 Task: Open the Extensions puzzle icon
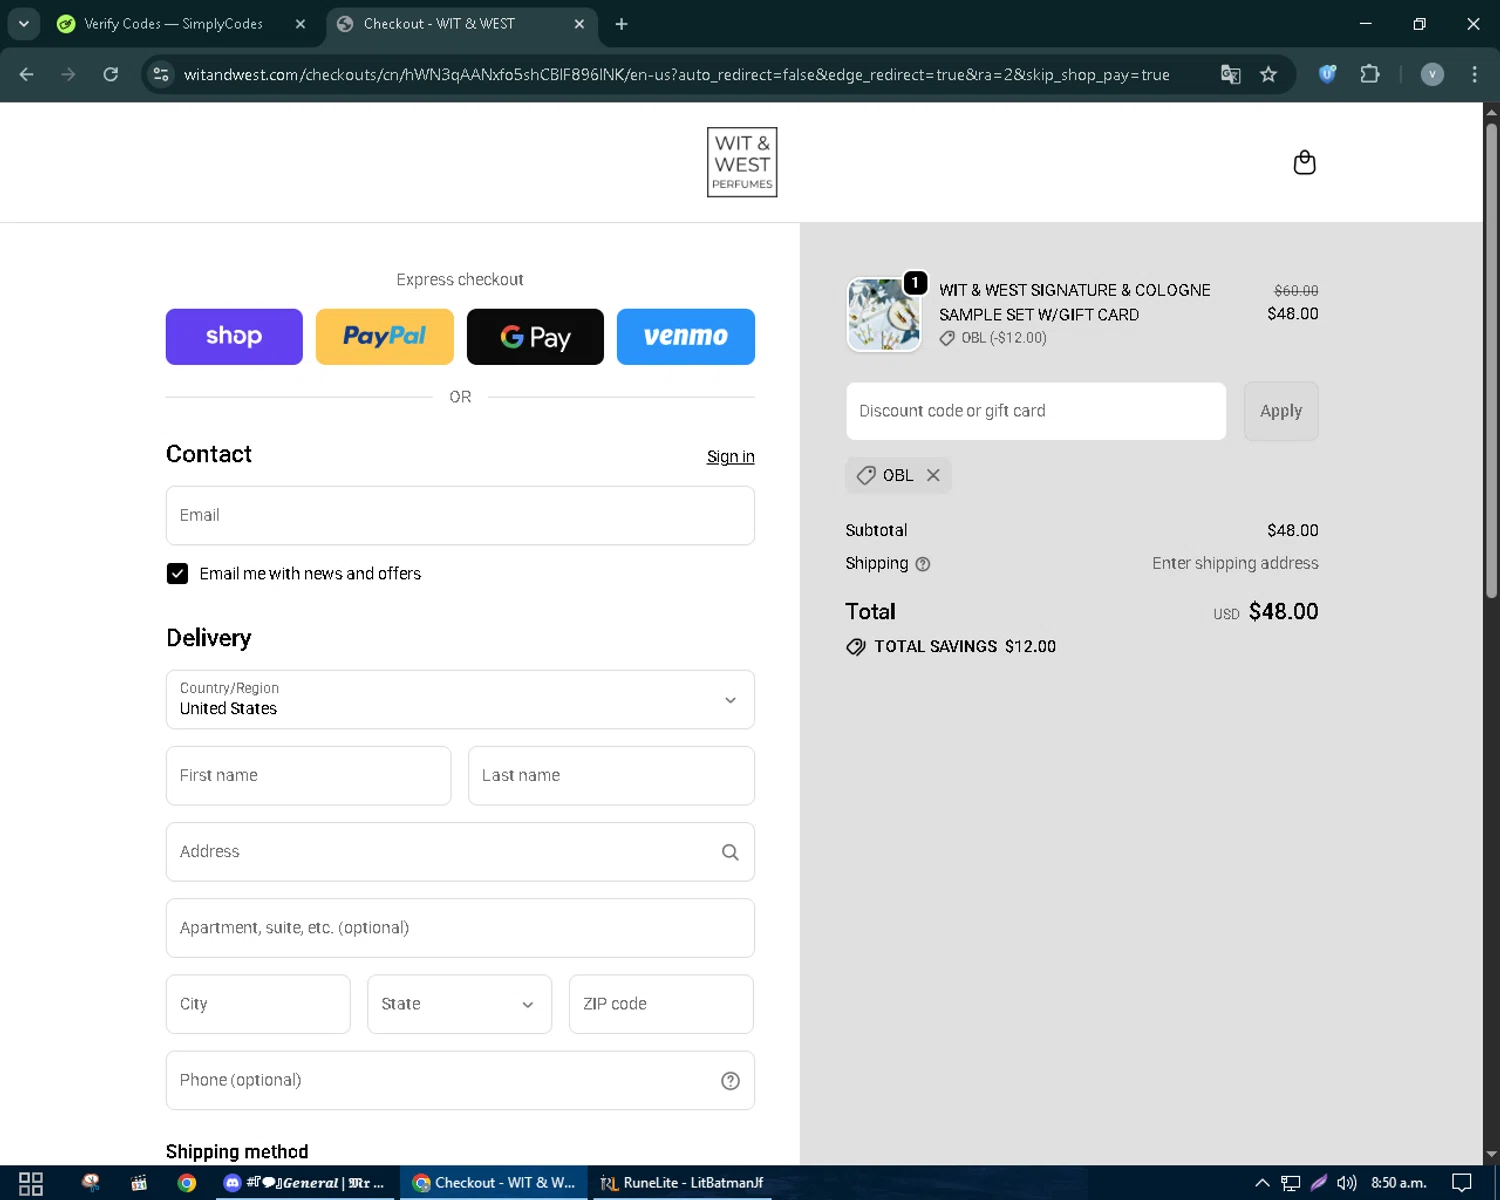pos(1370,74)
